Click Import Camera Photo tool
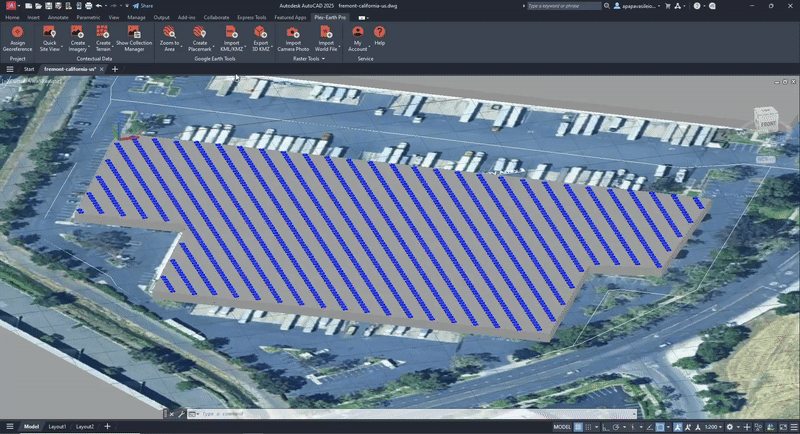 point(293,38)
